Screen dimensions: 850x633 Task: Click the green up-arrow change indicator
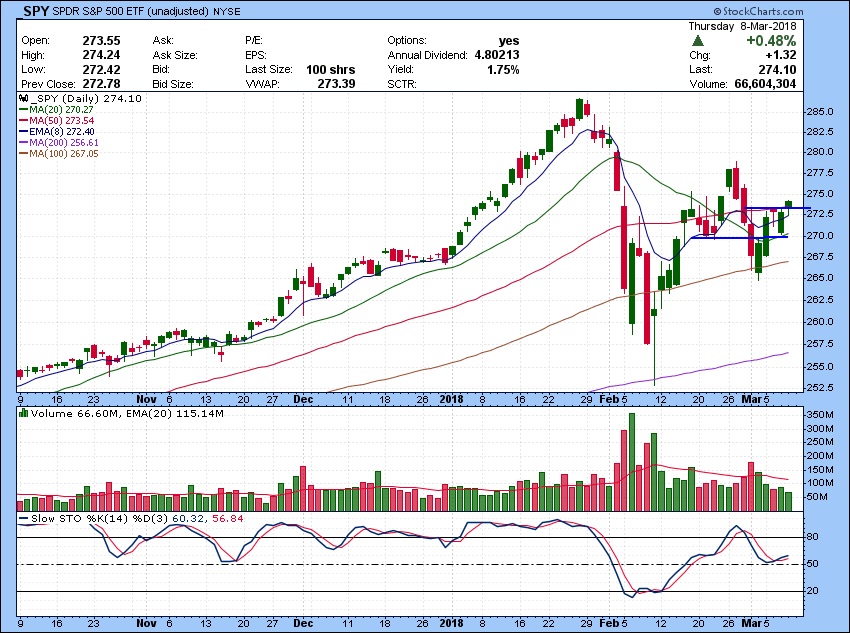pyautogui.click(x=698, y=41)
